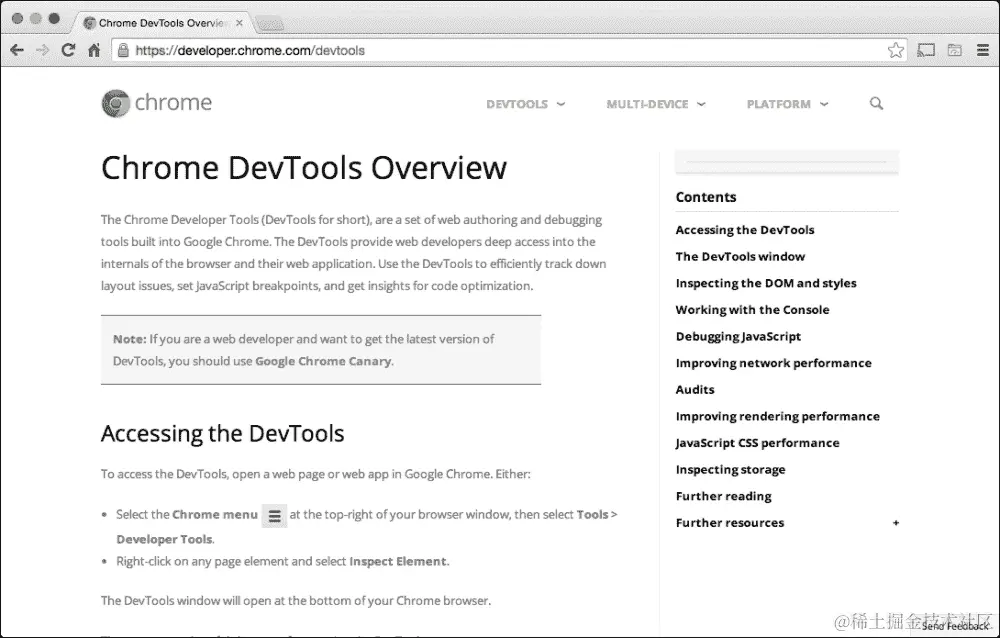The image size is (1000, 638).
Task: Go back using the browser back arrow
Action: 17,50
